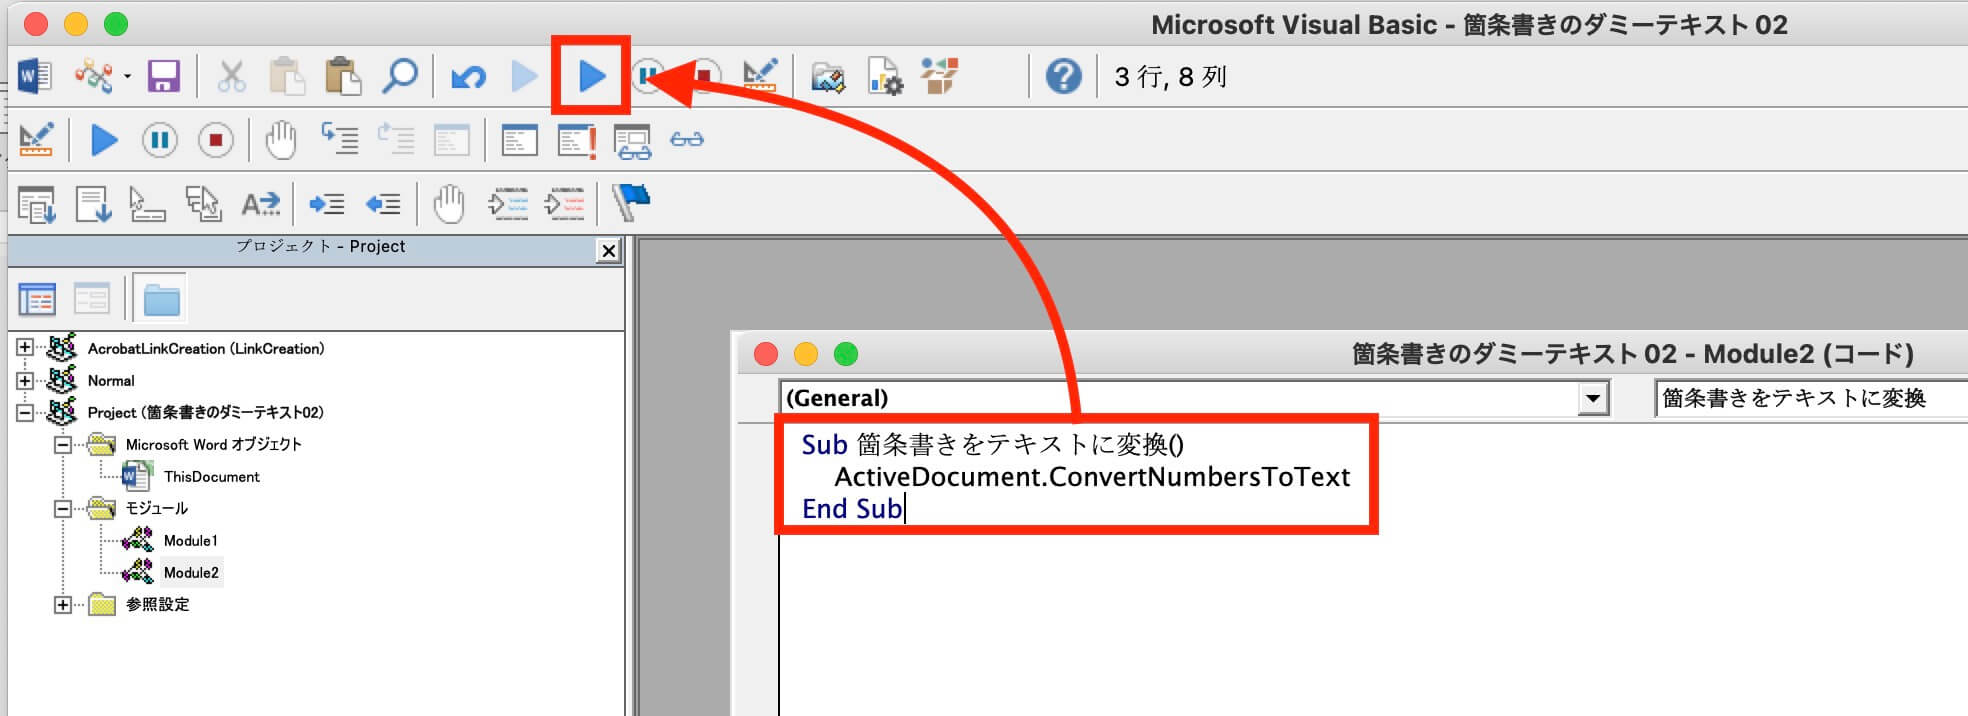Click the End Sub line in code
Image resolution: width=1968 pixels, height=716 pixels.
pyautogui.click(x=852, y=509)
